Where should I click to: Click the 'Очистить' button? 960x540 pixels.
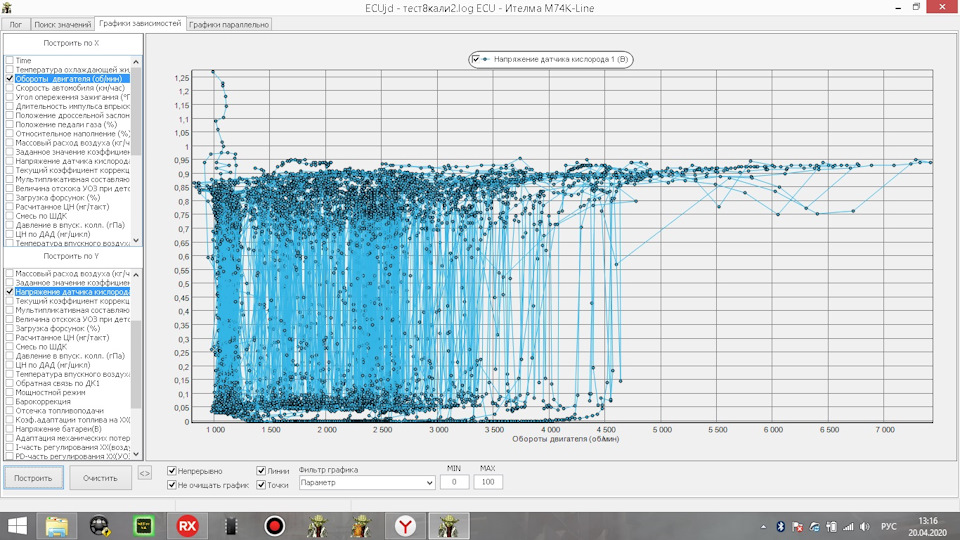click(x=100, y=478)
